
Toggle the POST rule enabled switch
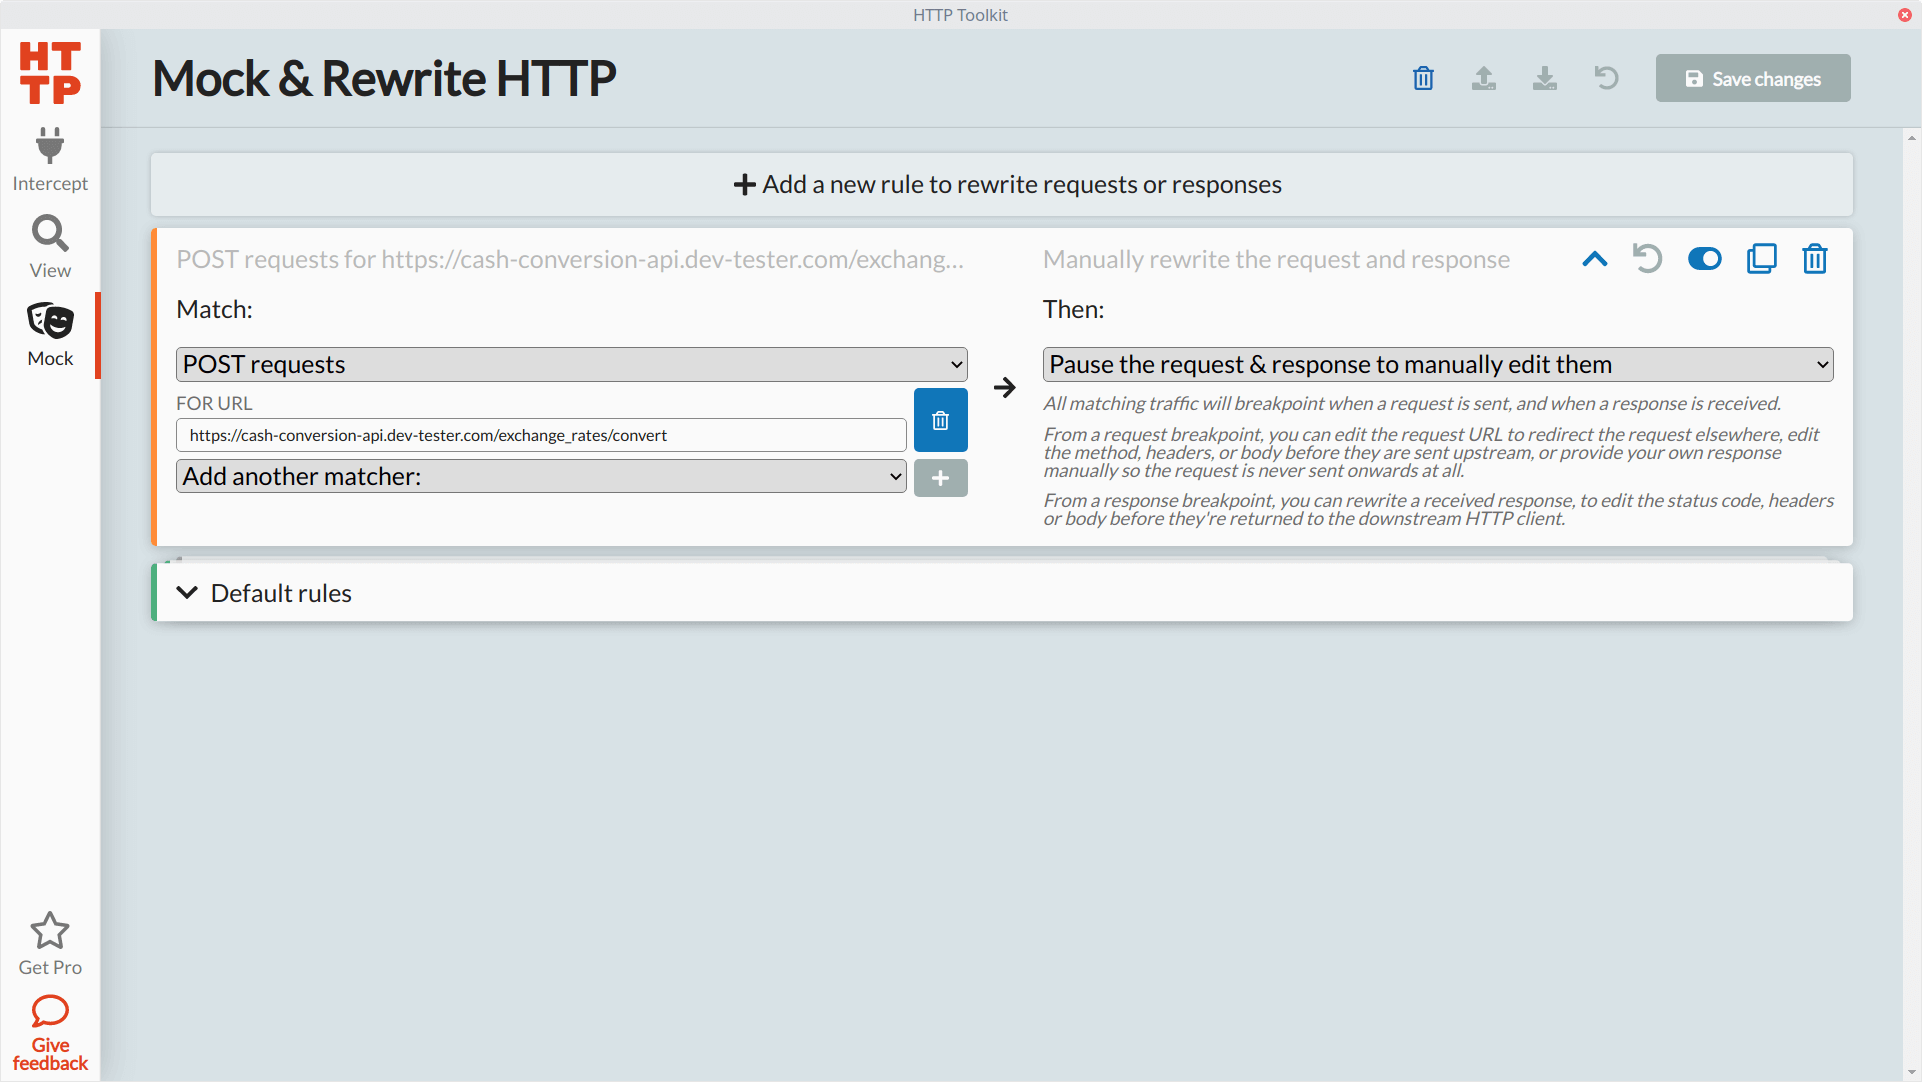click(x=1704, y=259)
